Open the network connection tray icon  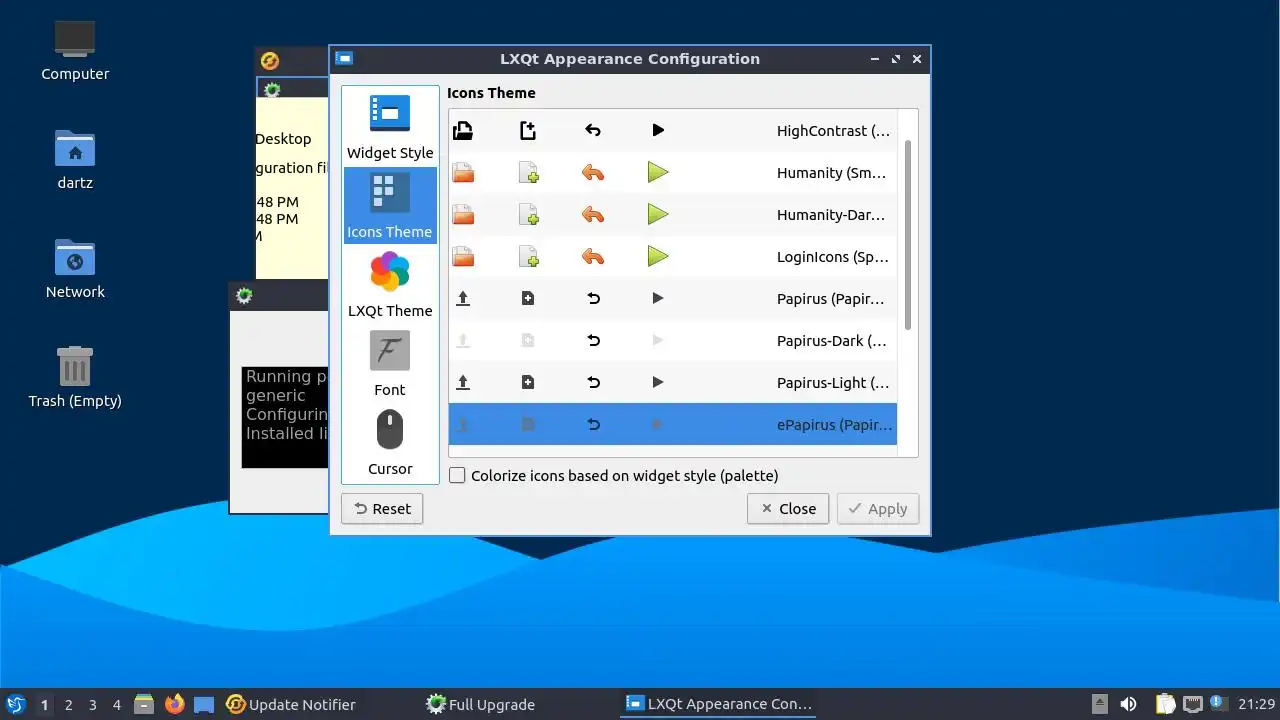point(1192,705)
